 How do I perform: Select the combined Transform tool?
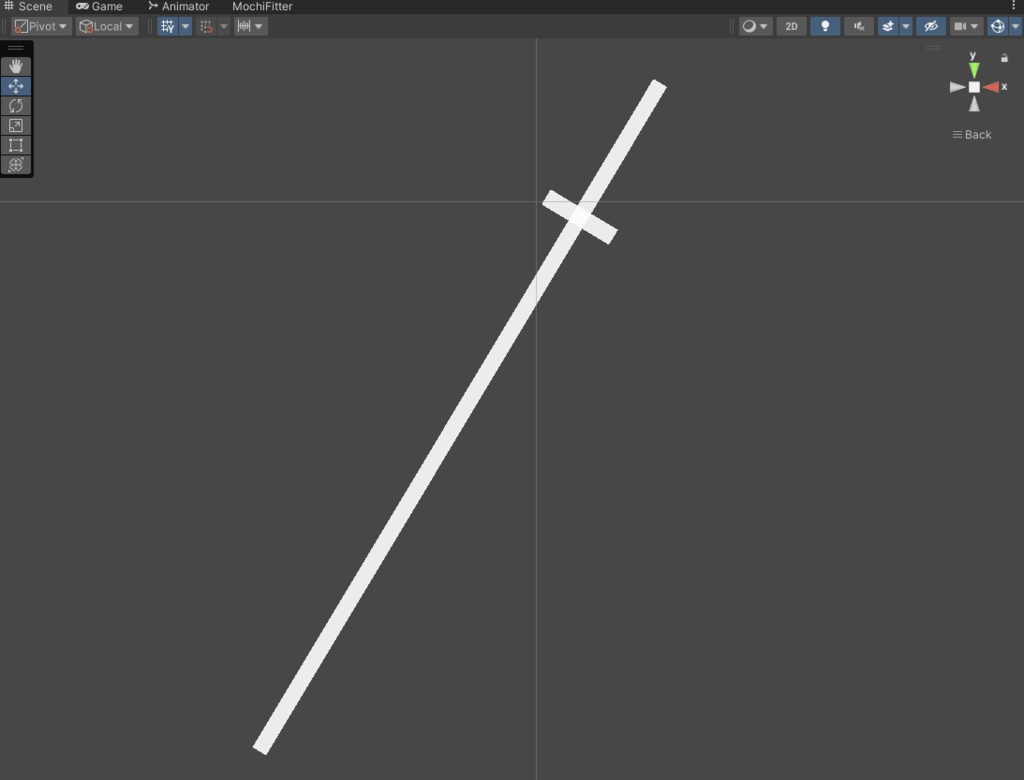[x=16, y=165]
